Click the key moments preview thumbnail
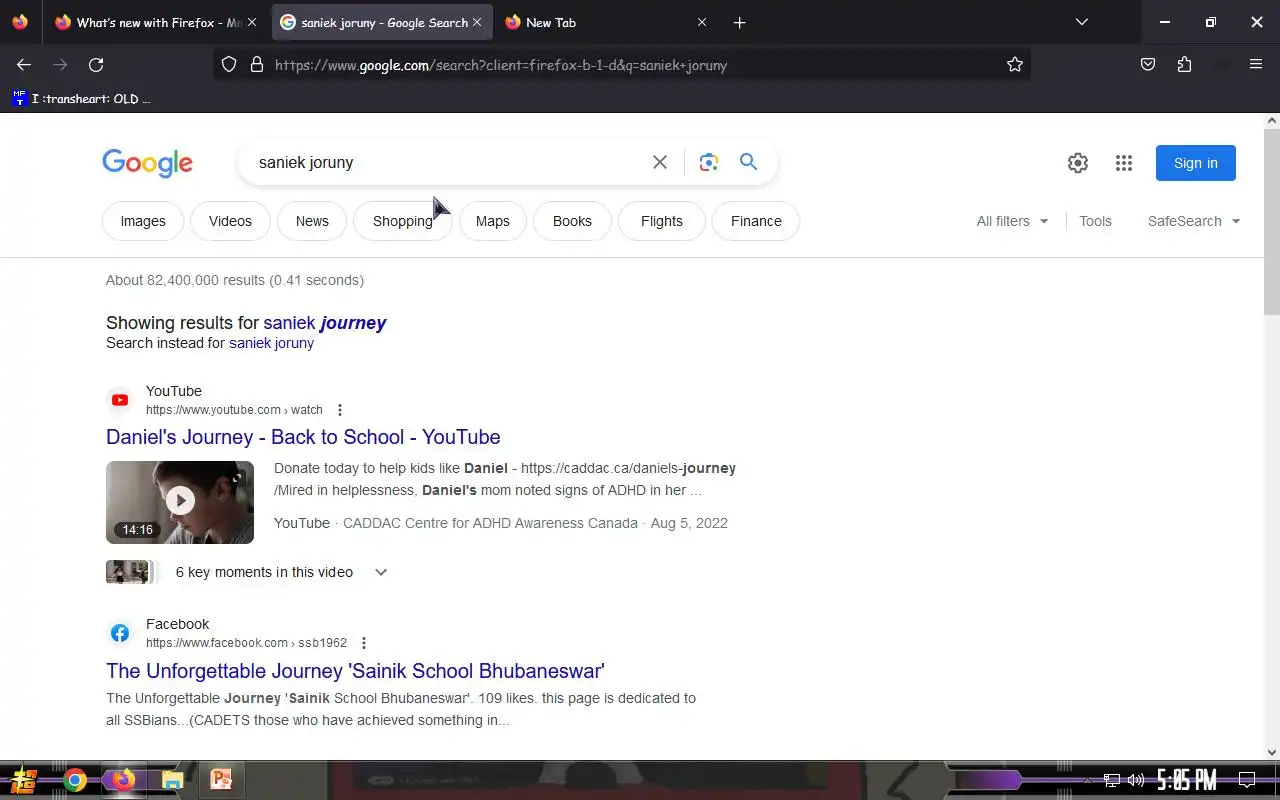Viewport: 1280px width, 800px height. pos(132,572)
